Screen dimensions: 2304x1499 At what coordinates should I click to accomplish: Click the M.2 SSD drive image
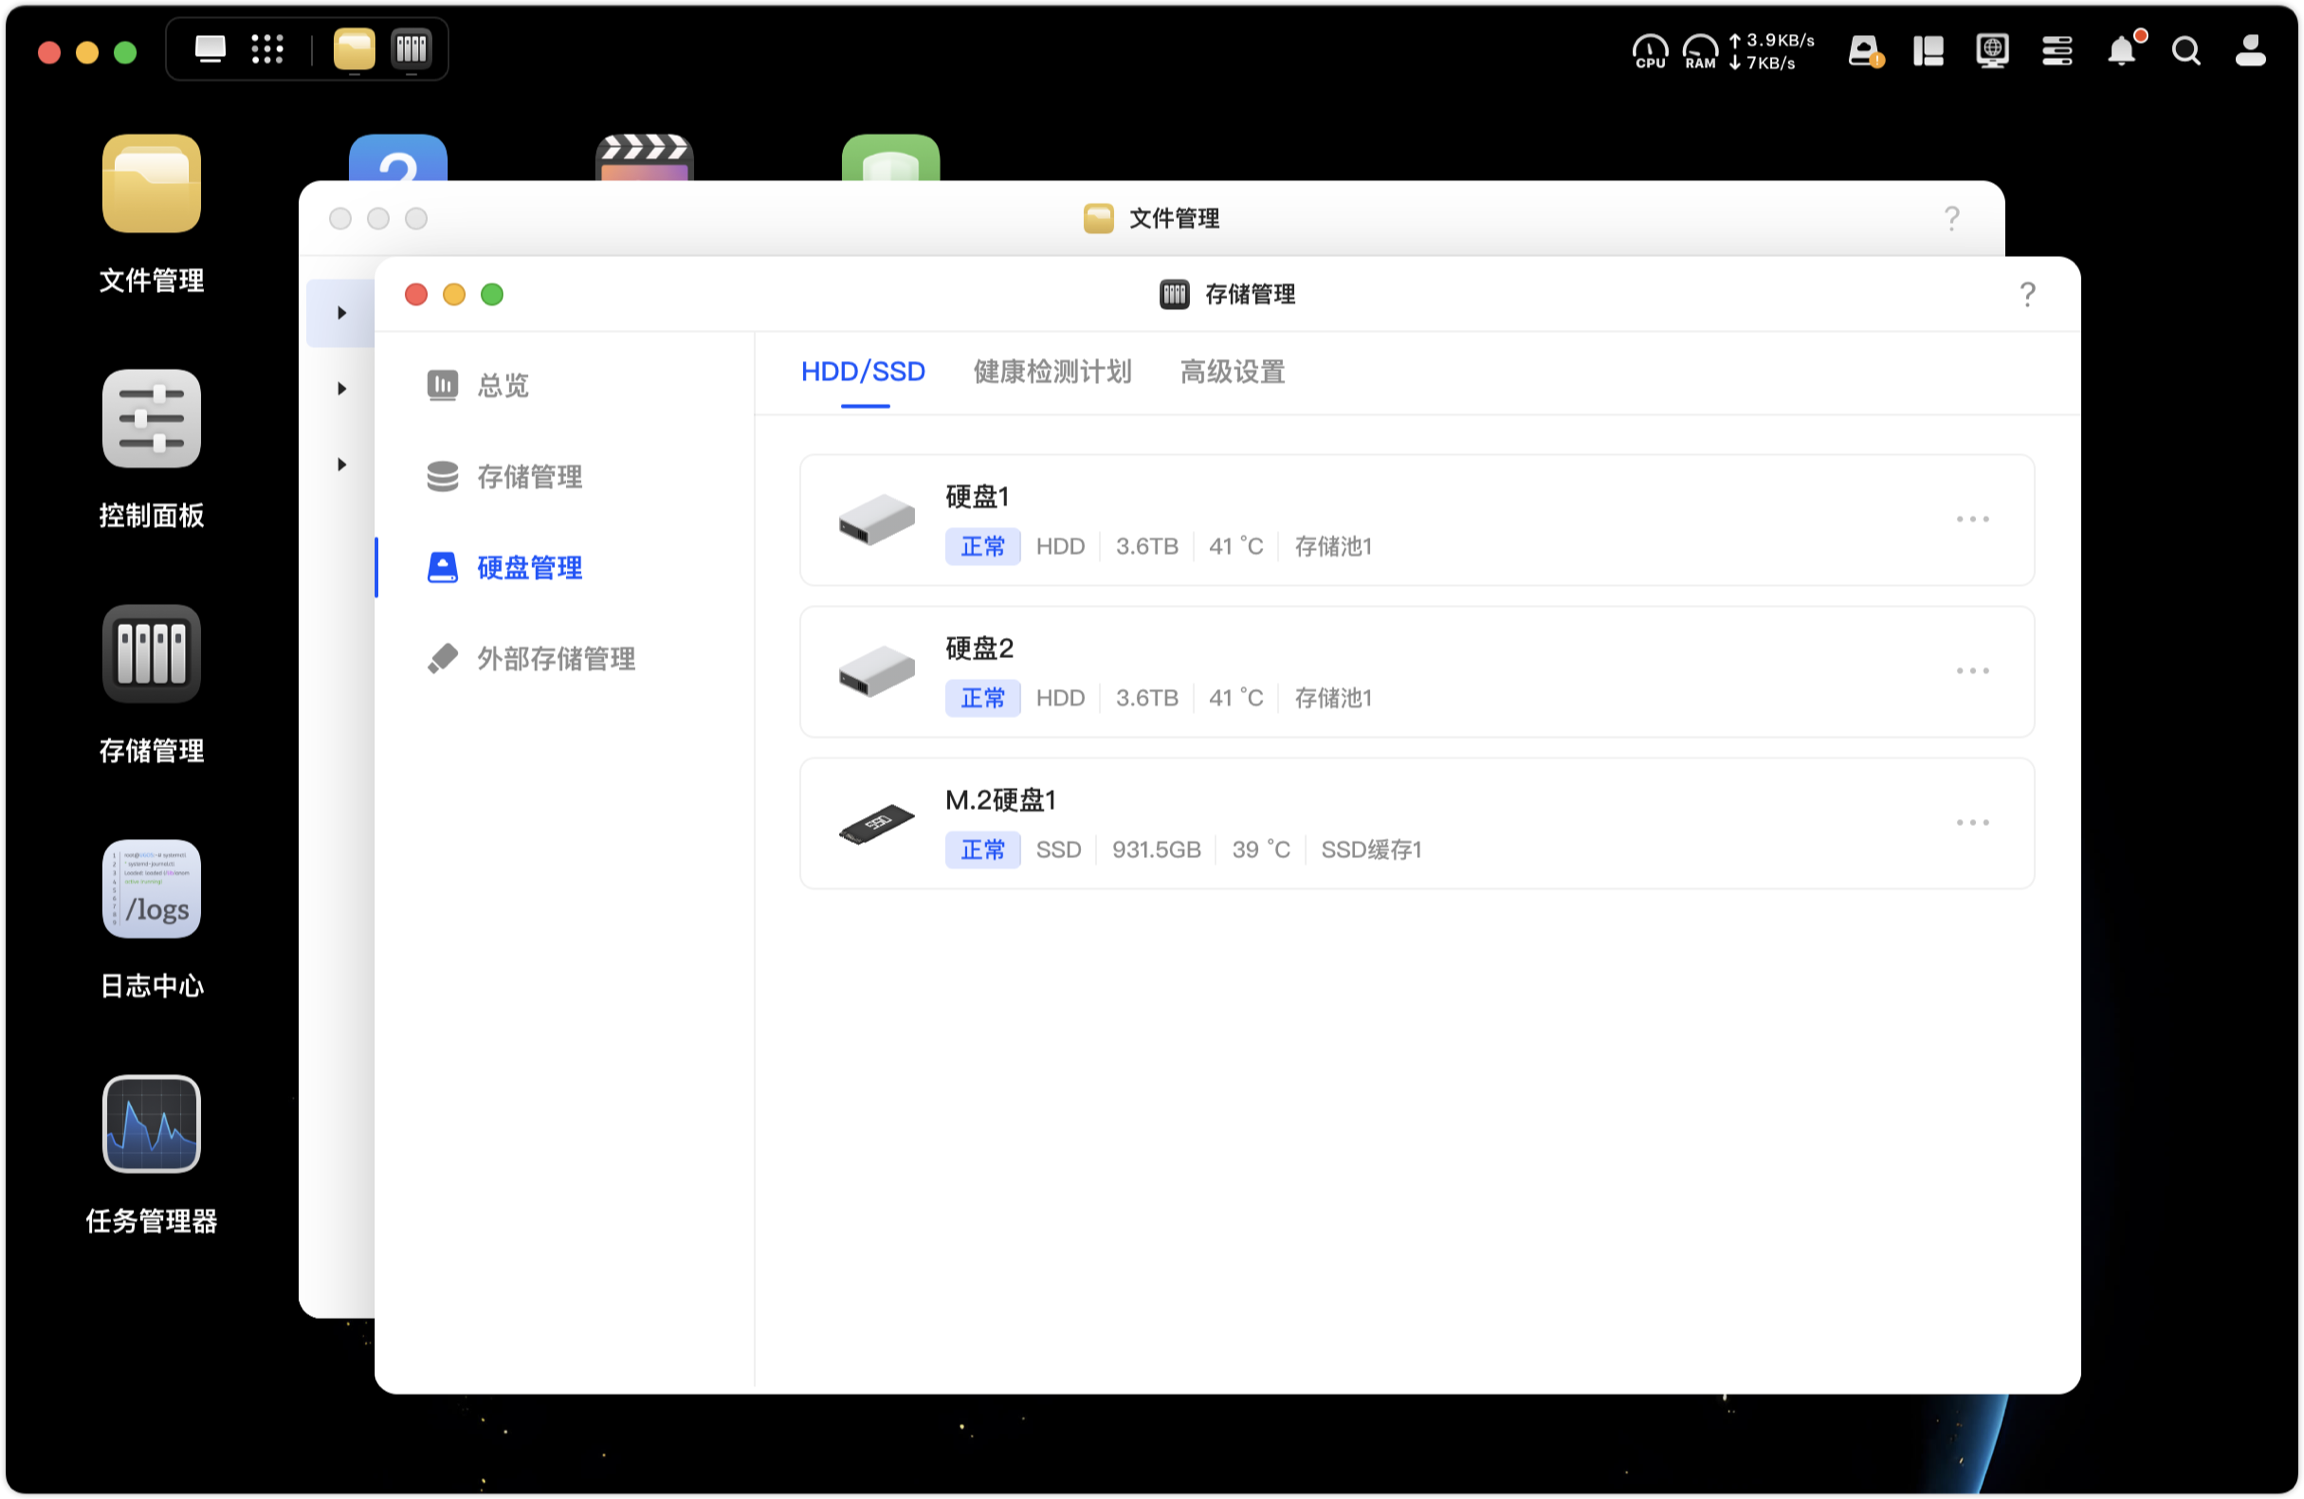point(876,823)
